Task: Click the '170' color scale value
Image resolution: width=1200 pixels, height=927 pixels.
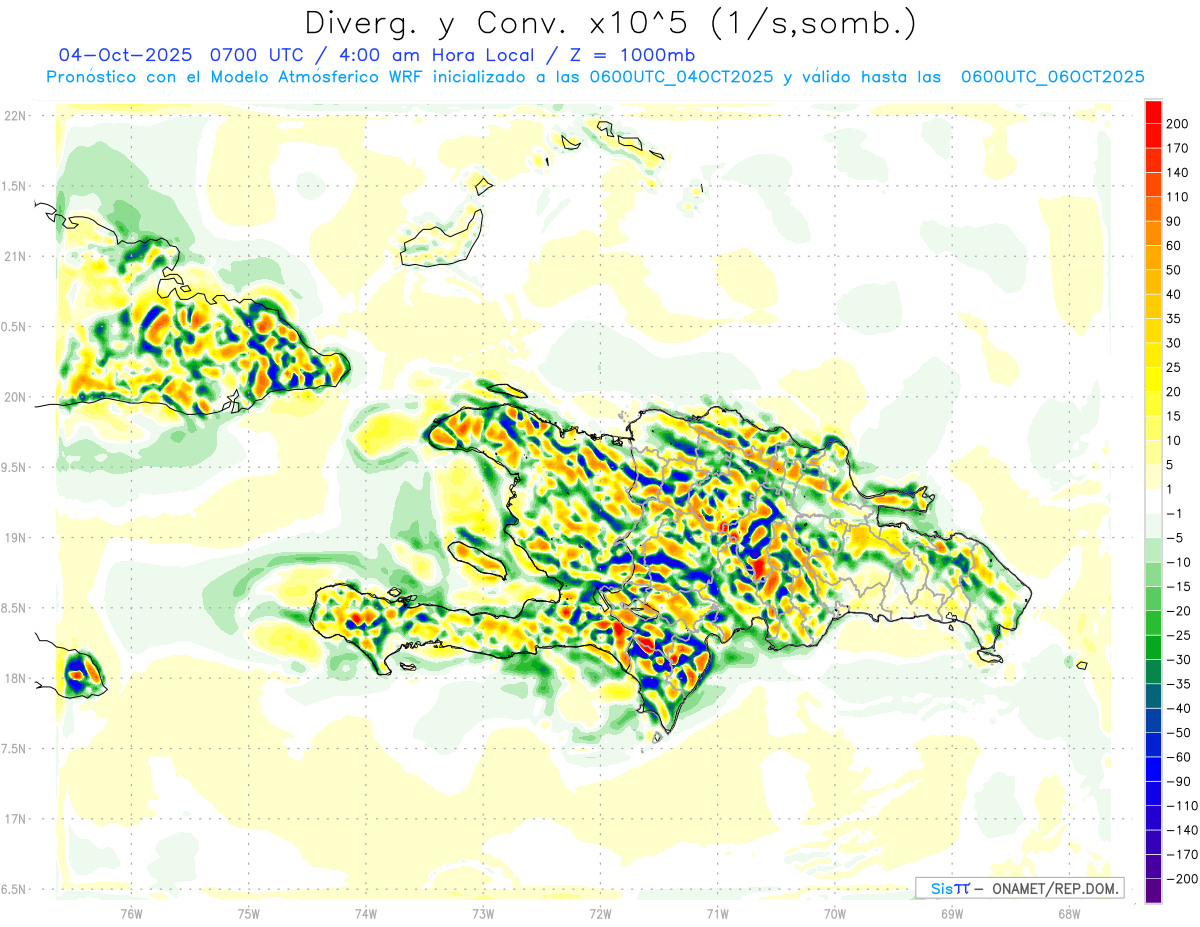Action: 1177,148
